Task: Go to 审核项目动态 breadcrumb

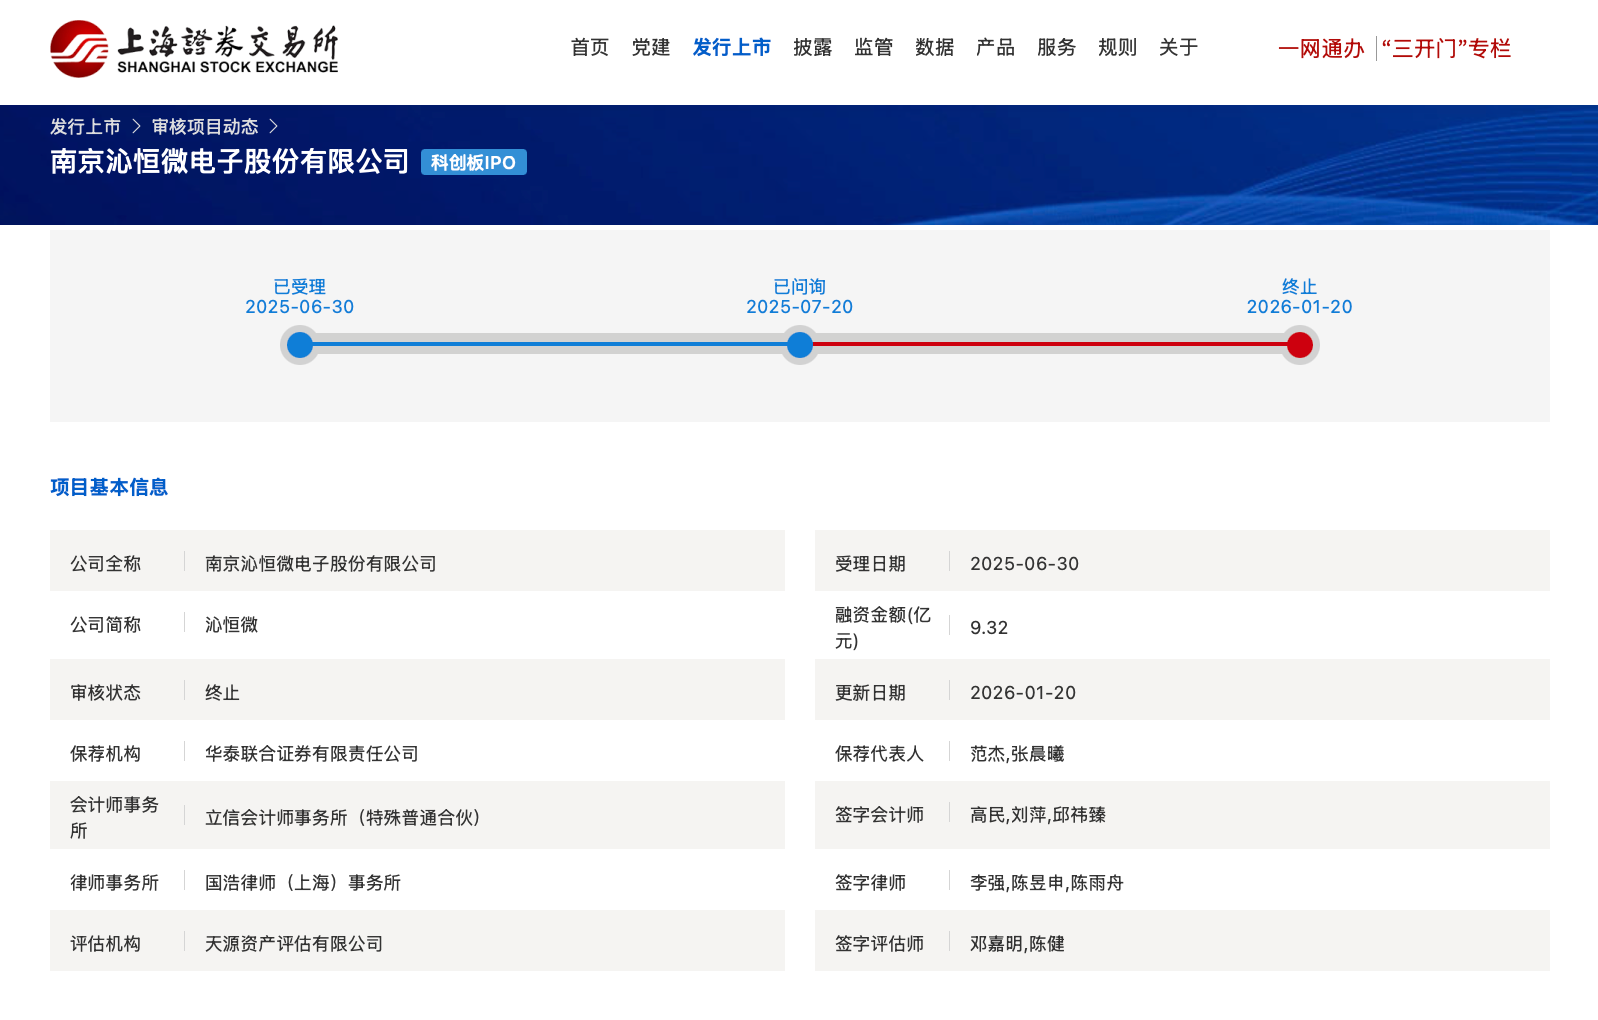Action: click(205, 127)
